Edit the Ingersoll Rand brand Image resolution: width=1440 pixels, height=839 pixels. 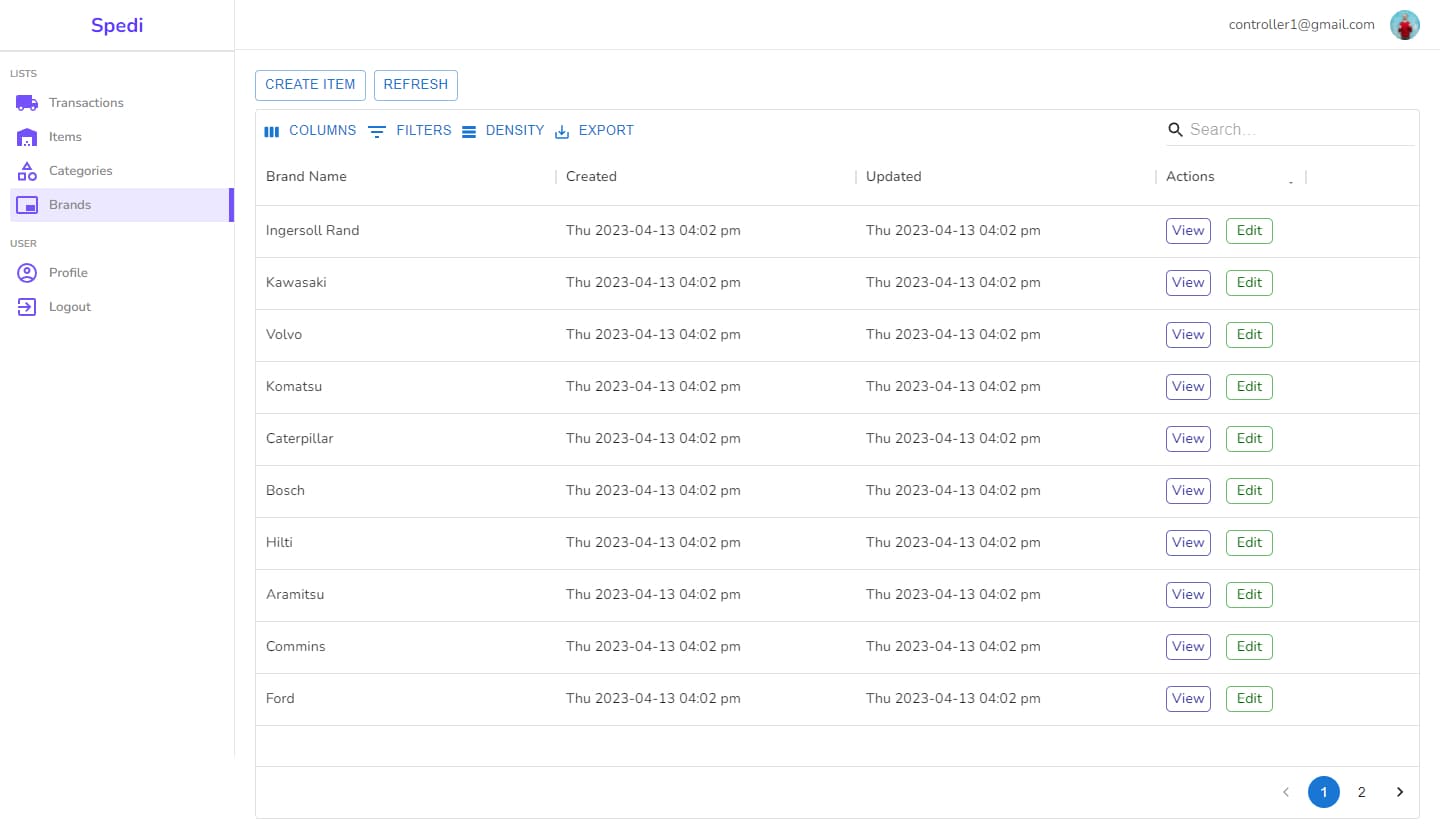point(1249,231)
